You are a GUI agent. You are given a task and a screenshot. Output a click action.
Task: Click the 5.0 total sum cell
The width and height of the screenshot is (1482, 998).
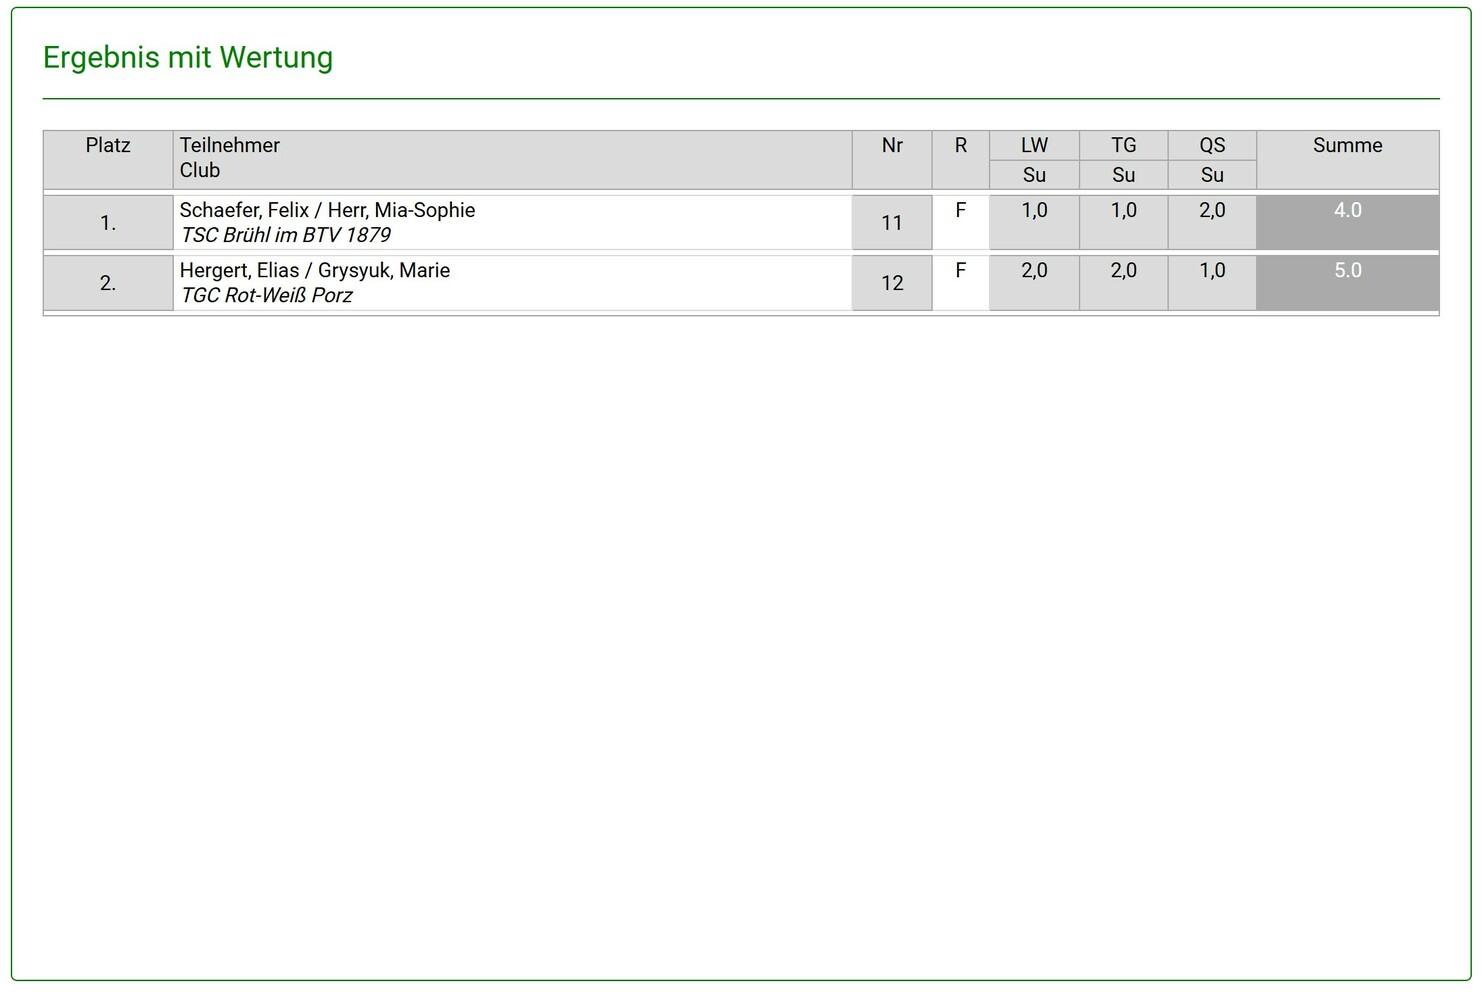[x=1347, y=272]
